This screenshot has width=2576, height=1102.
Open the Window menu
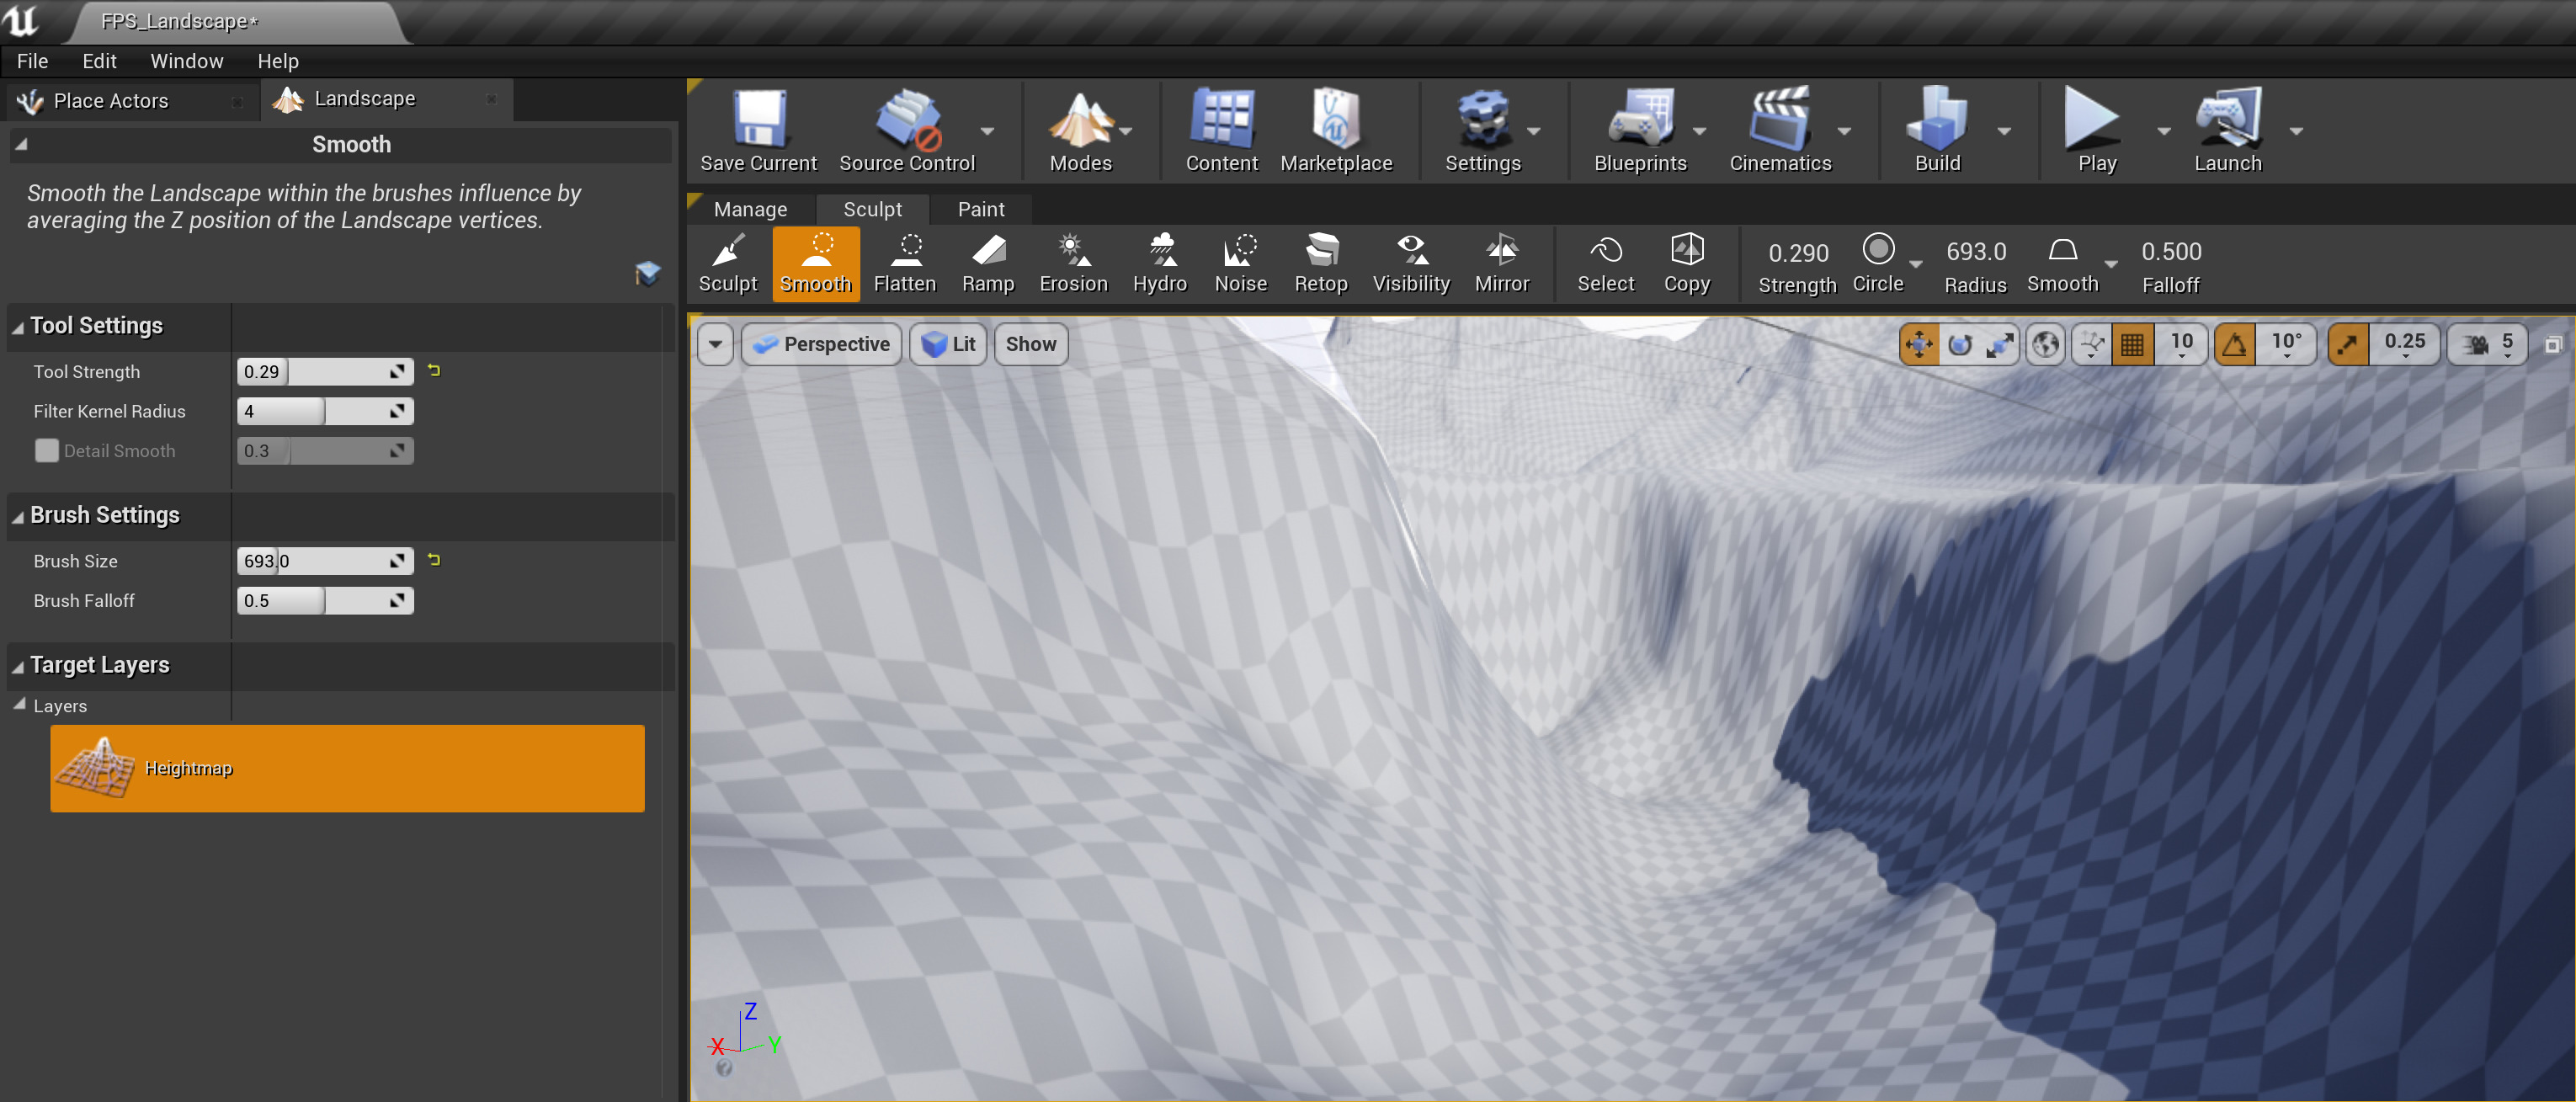click(186, 61)
